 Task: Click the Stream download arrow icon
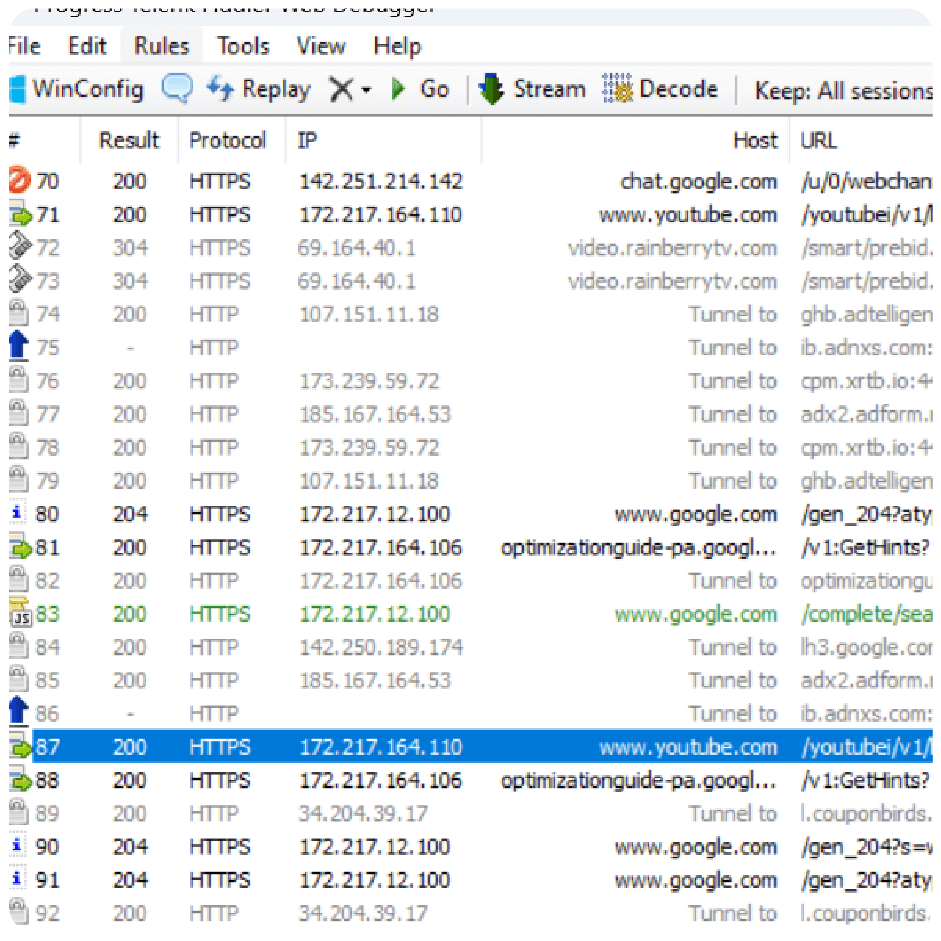tap(492, 90)
